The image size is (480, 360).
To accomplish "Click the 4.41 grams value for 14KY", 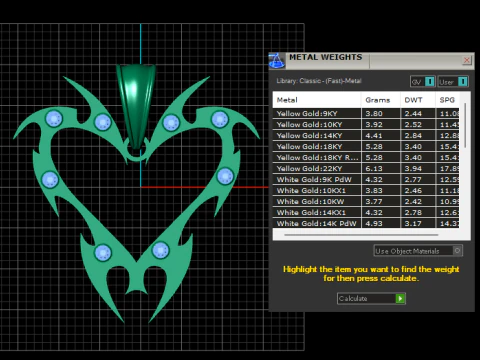I will [374, 135].
